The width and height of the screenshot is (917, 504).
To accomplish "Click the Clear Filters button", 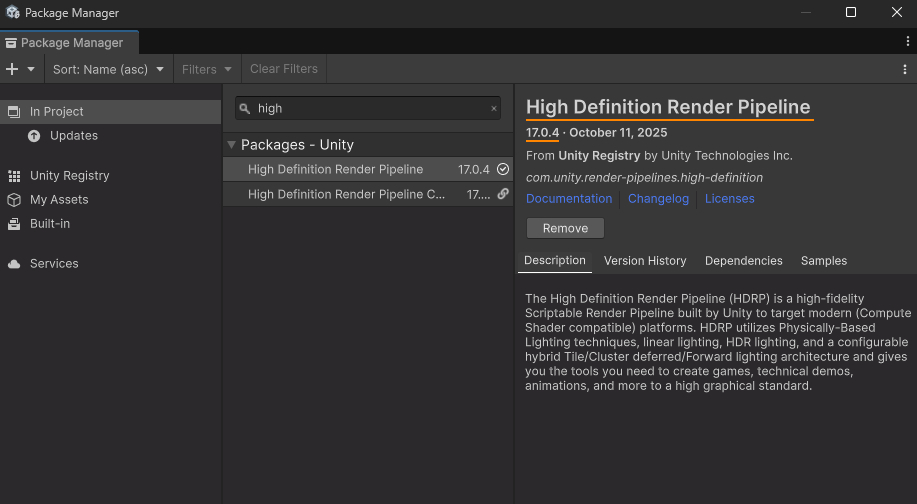I will [284, 69].
